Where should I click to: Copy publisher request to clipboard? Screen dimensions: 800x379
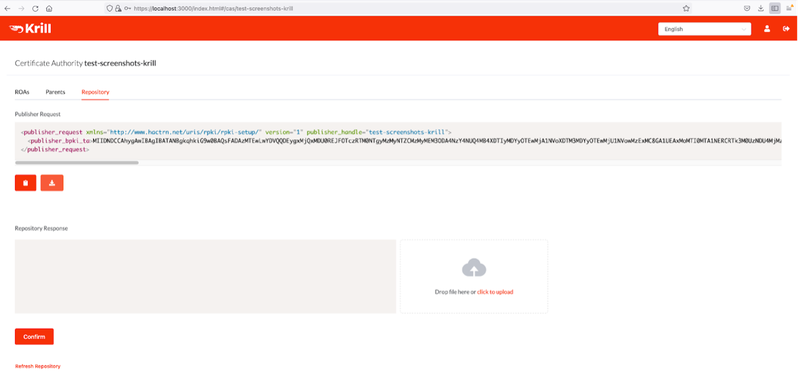pyautogui.click(x=26, y=183)
